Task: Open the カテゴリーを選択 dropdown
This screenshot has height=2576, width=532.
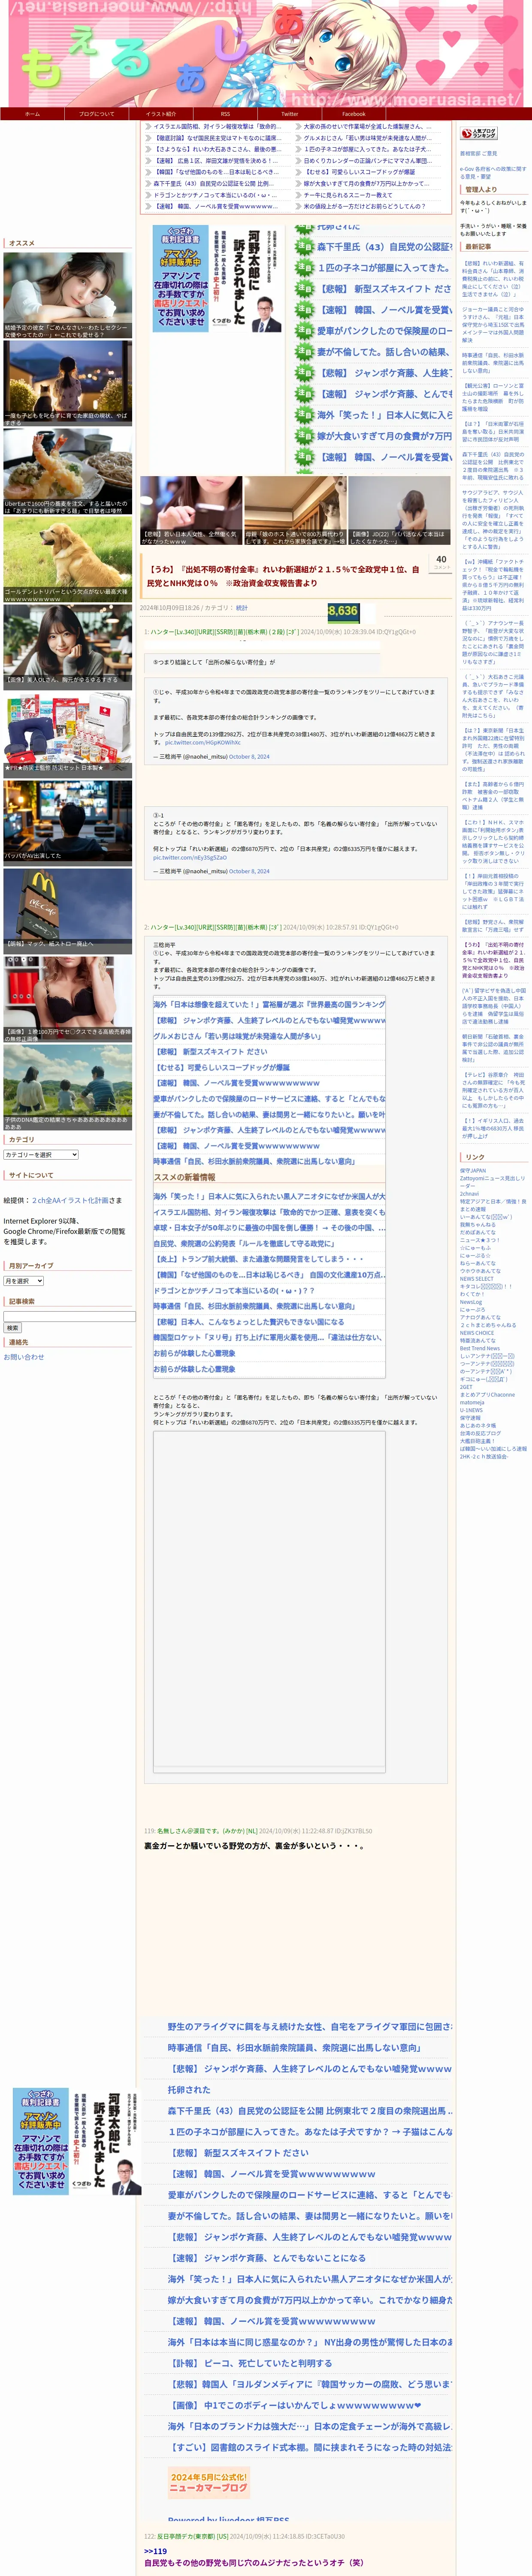Action: pyautogui.click(x=41, y=1154)
